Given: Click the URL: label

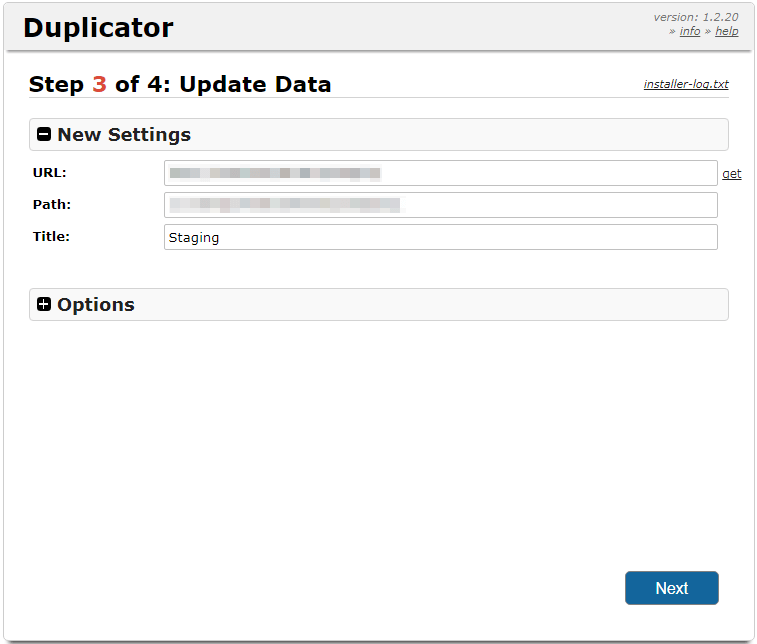Looking at the screenshot, I should click(x=50, y=173).
